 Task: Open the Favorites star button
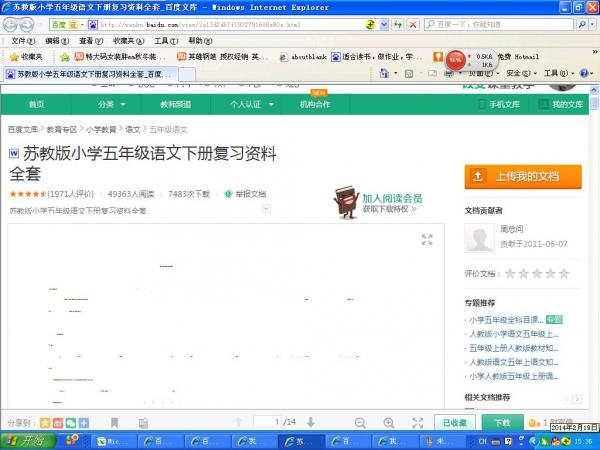(x=26, y=57)
